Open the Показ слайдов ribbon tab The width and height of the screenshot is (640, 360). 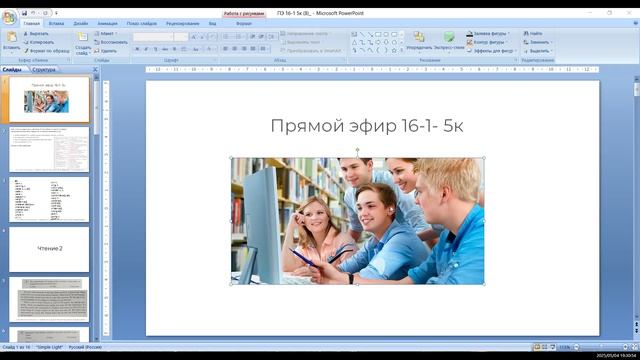[142, 24]
